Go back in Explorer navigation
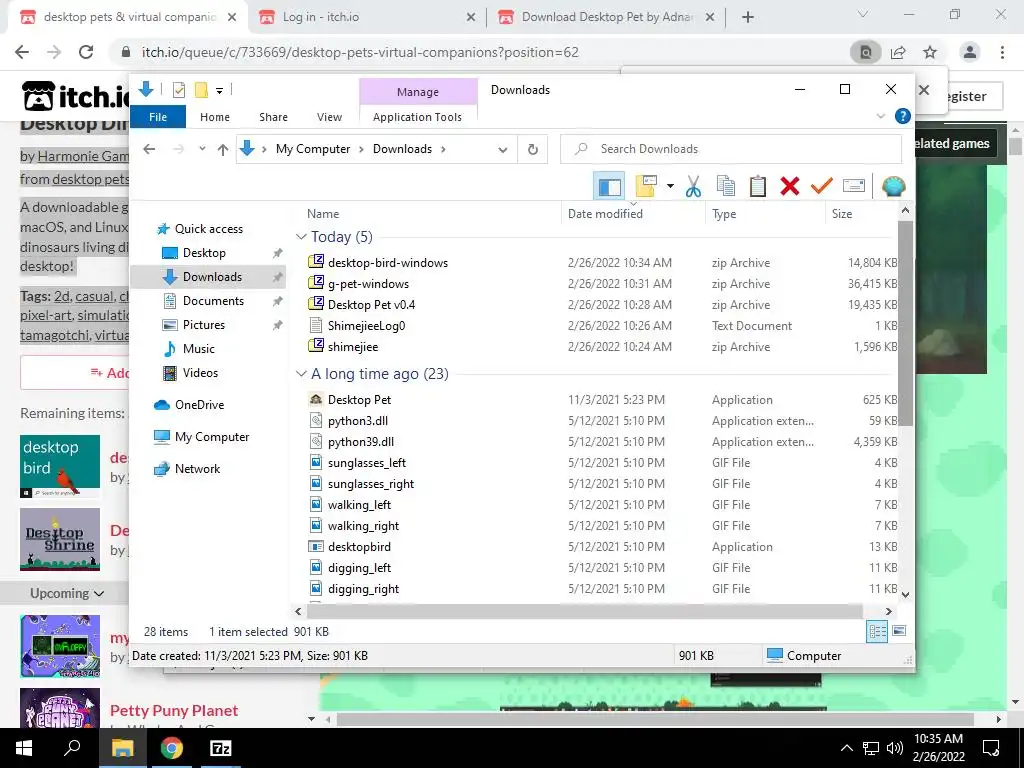The image size is (1024, 768). tap(149, 149)
